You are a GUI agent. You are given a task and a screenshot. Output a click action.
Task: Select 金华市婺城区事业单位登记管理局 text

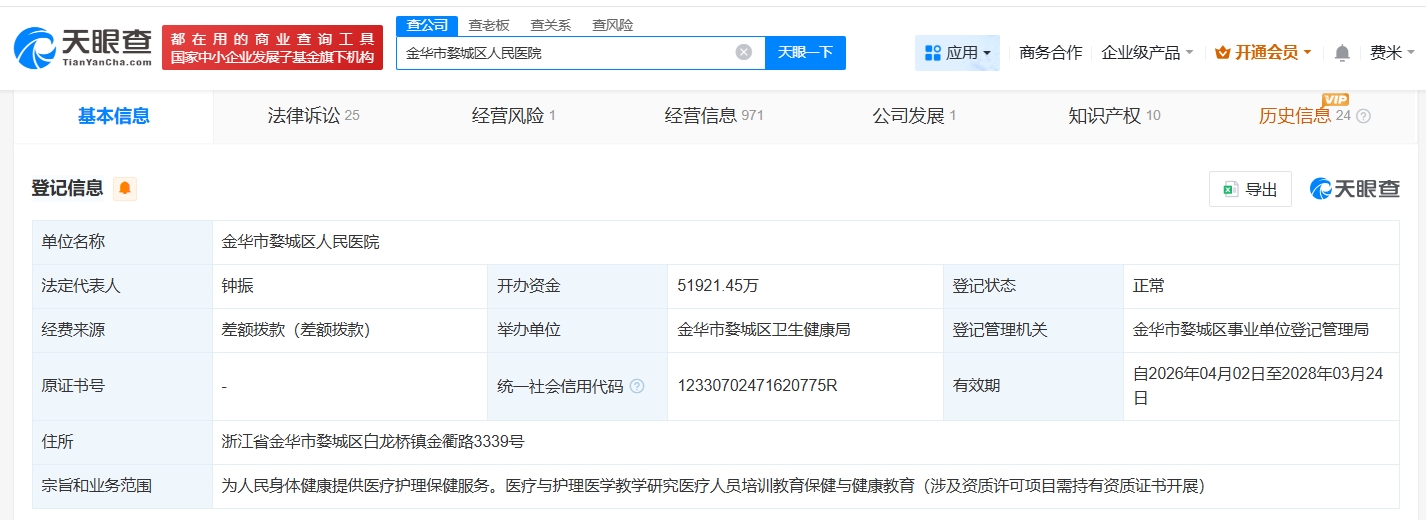pos(1250,330)
